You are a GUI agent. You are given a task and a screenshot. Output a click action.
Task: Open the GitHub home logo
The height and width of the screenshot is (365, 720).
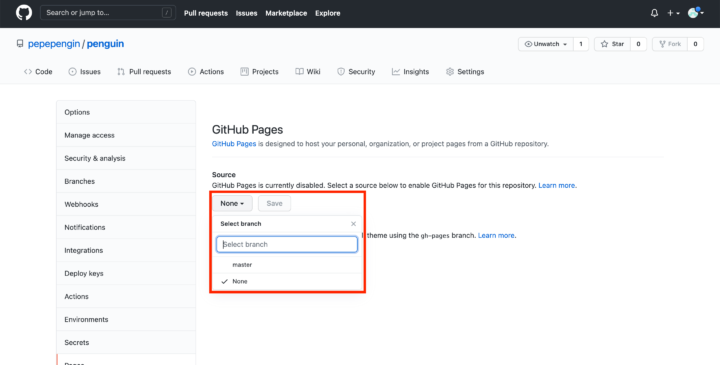click(24, 13)
